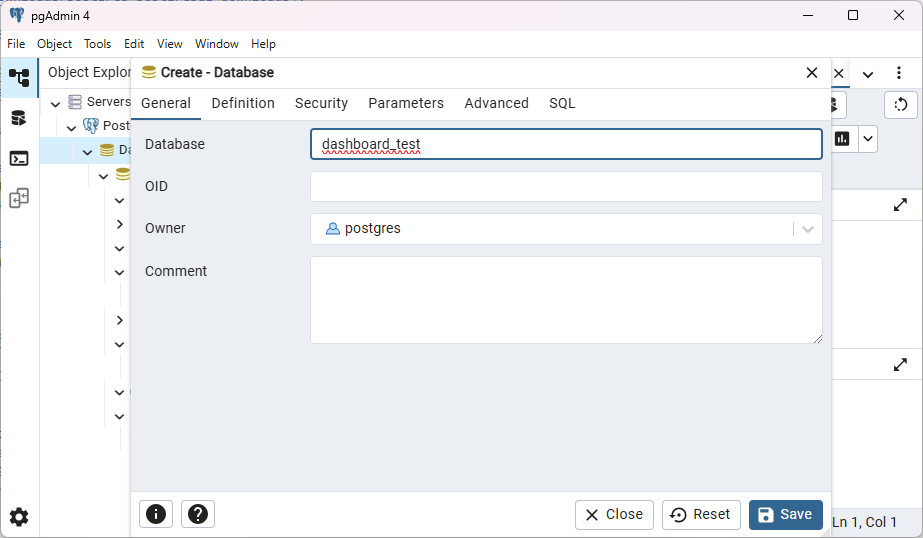Screen dimensions: 923x538
Task: Click the lower expand-arrows maximize icon
Action: (900, 365)
